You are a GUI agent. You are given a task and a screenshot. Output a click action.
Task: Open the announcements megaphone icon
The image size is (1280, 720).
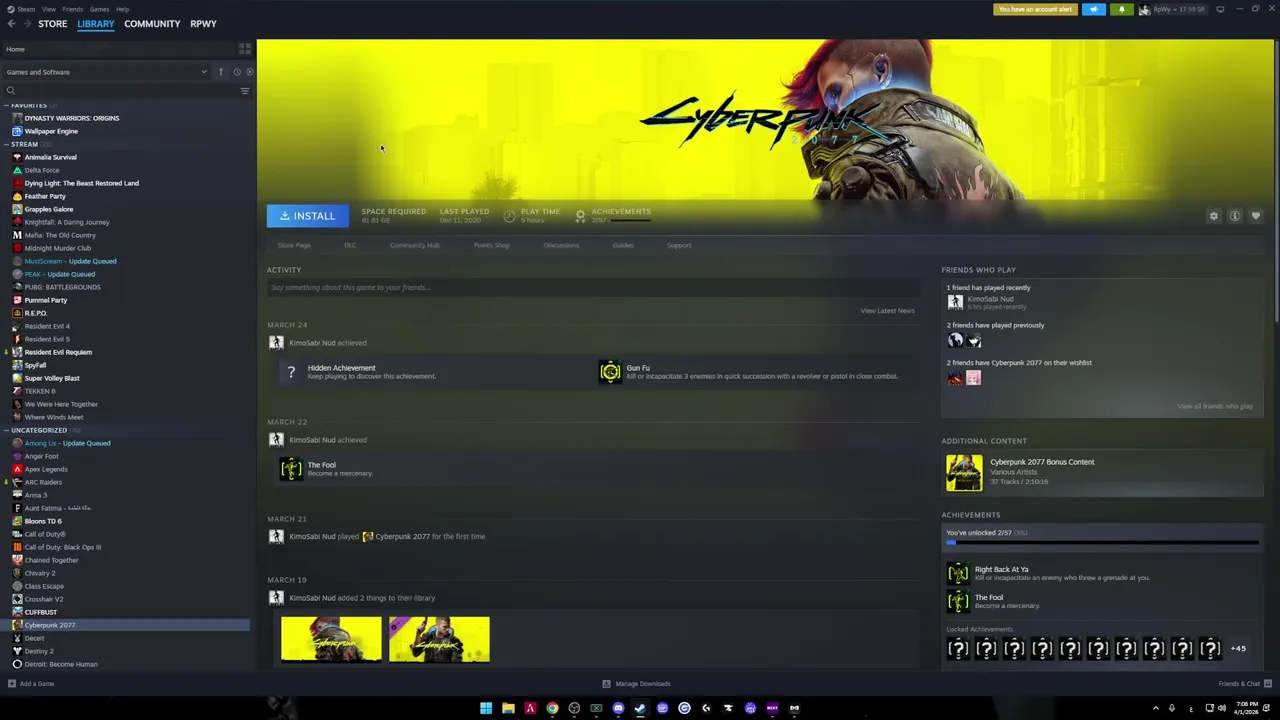coord(1093,9)
